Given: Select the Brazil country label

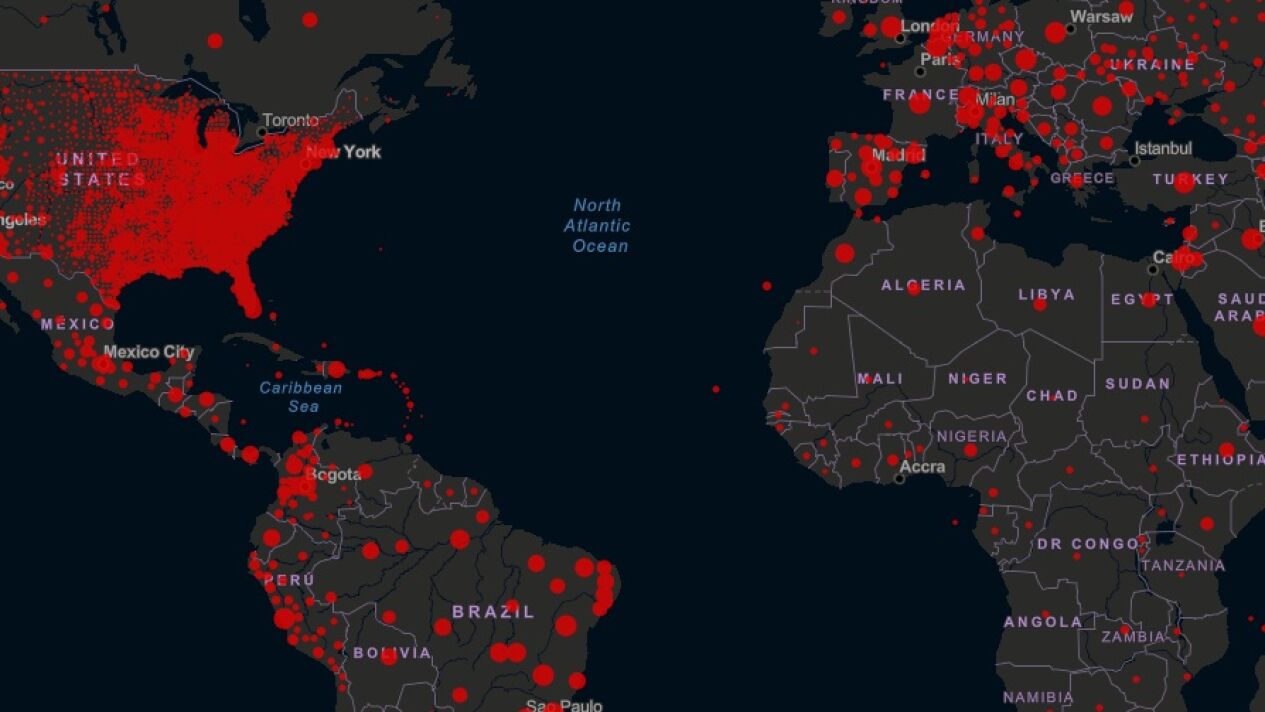Looking at the screenshot, I should (493, 611).
